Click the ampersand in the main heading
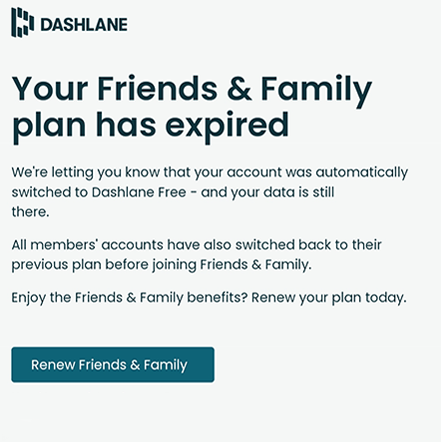This screenshot has width=441, height=442. 239,88
